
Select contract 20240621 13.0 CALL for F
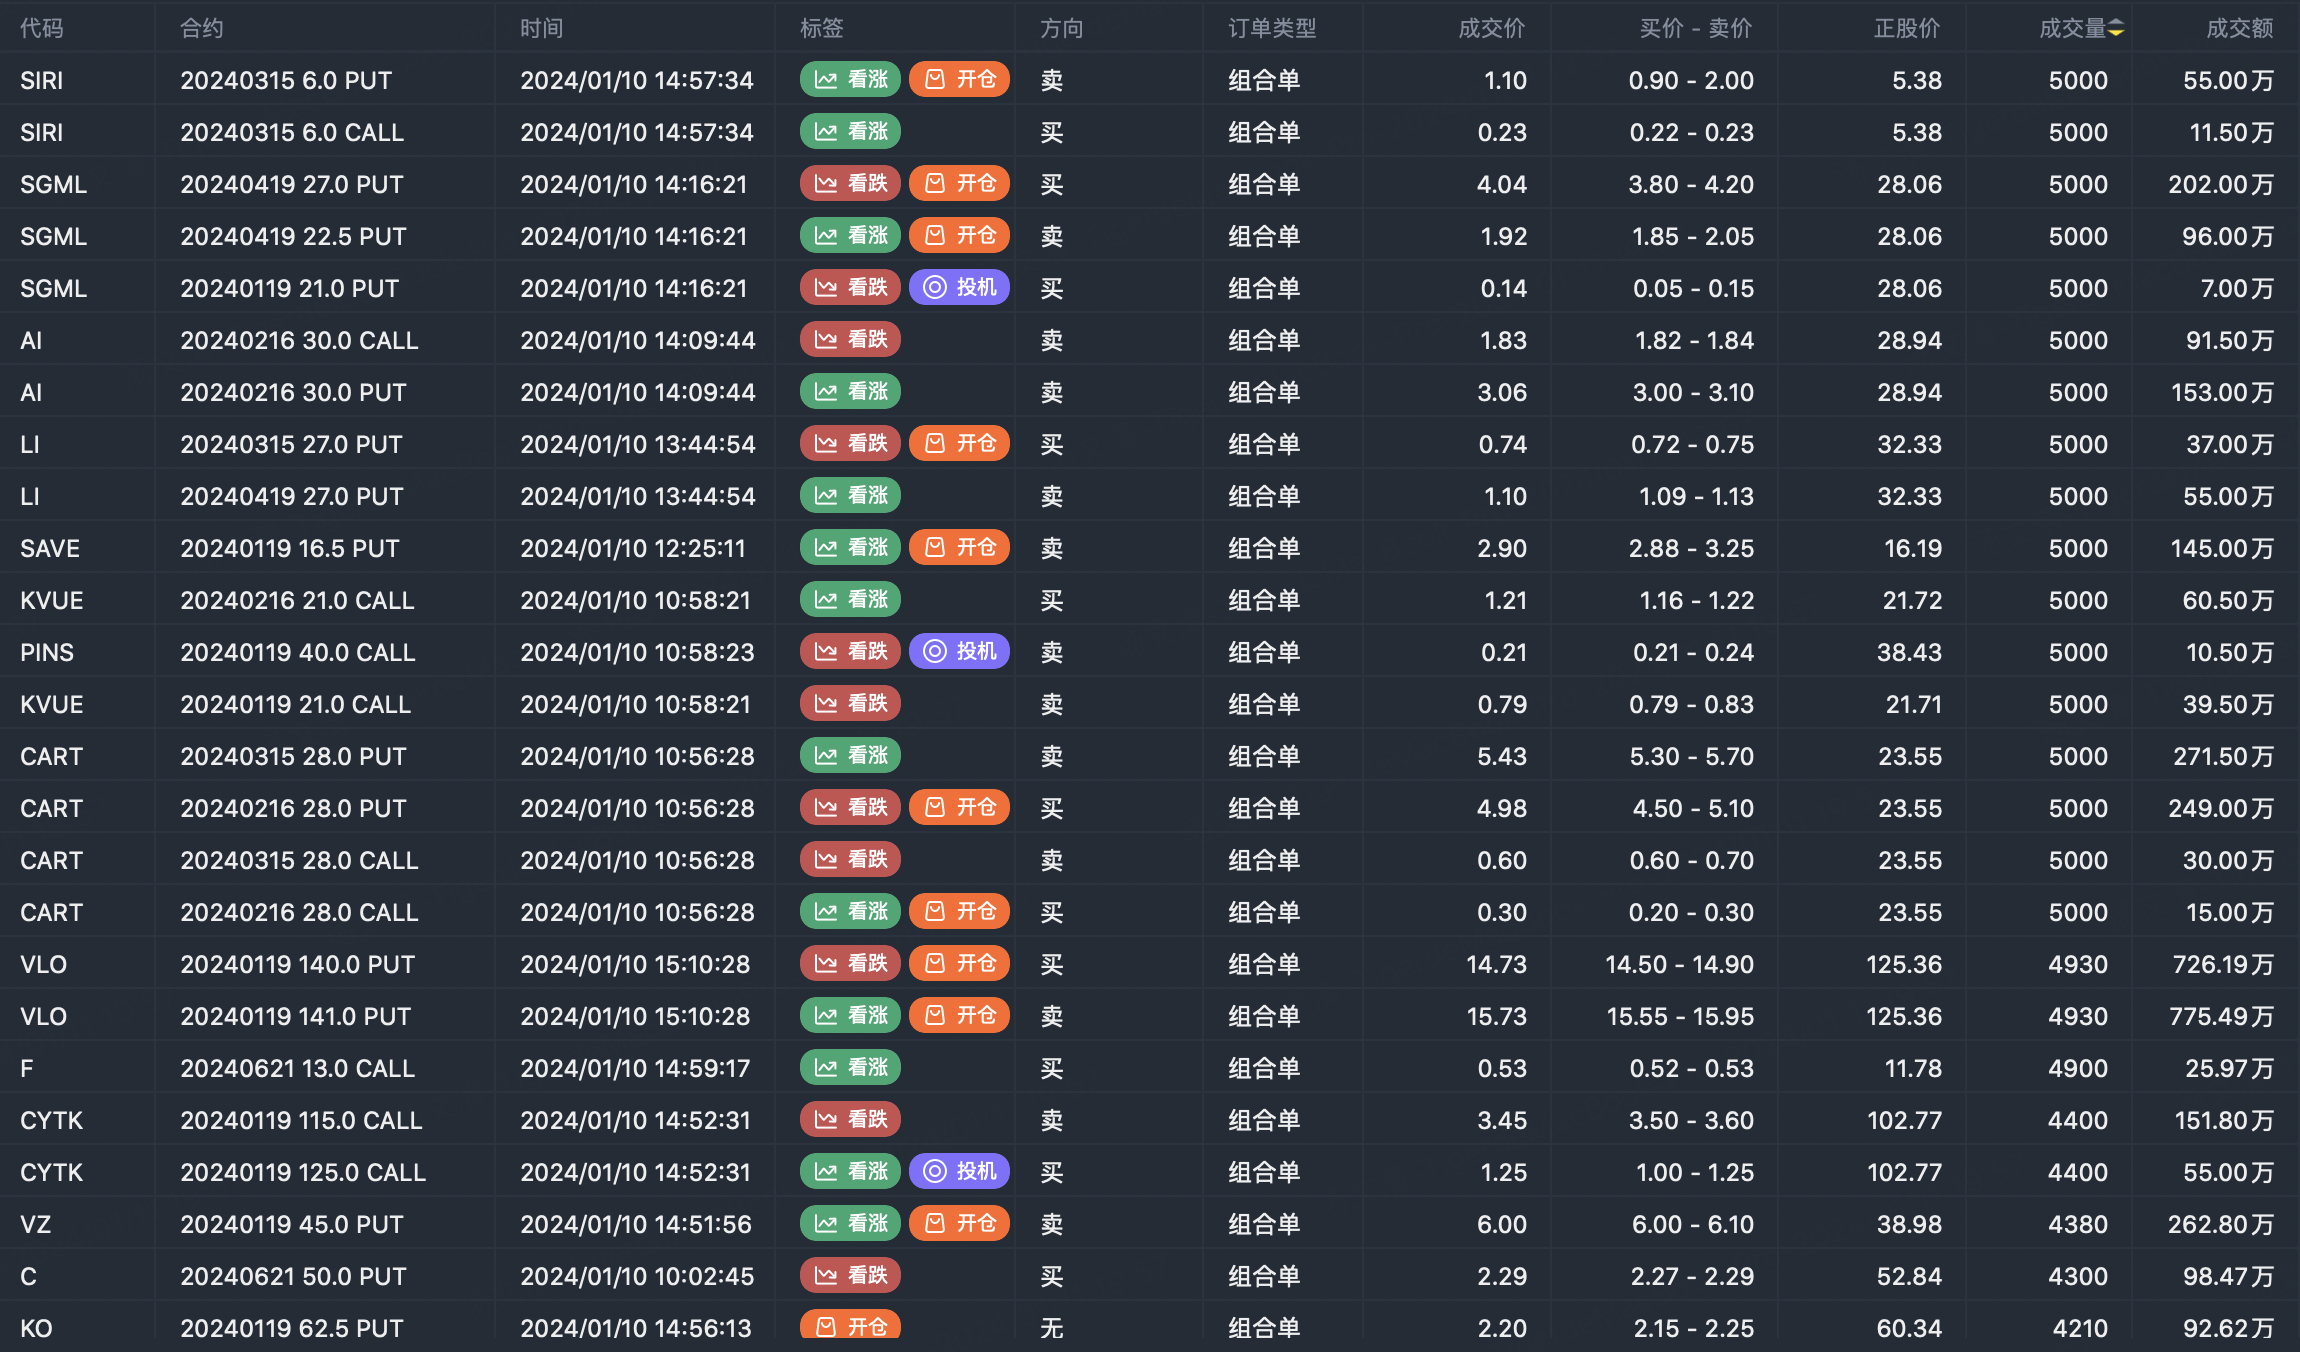297,1069
